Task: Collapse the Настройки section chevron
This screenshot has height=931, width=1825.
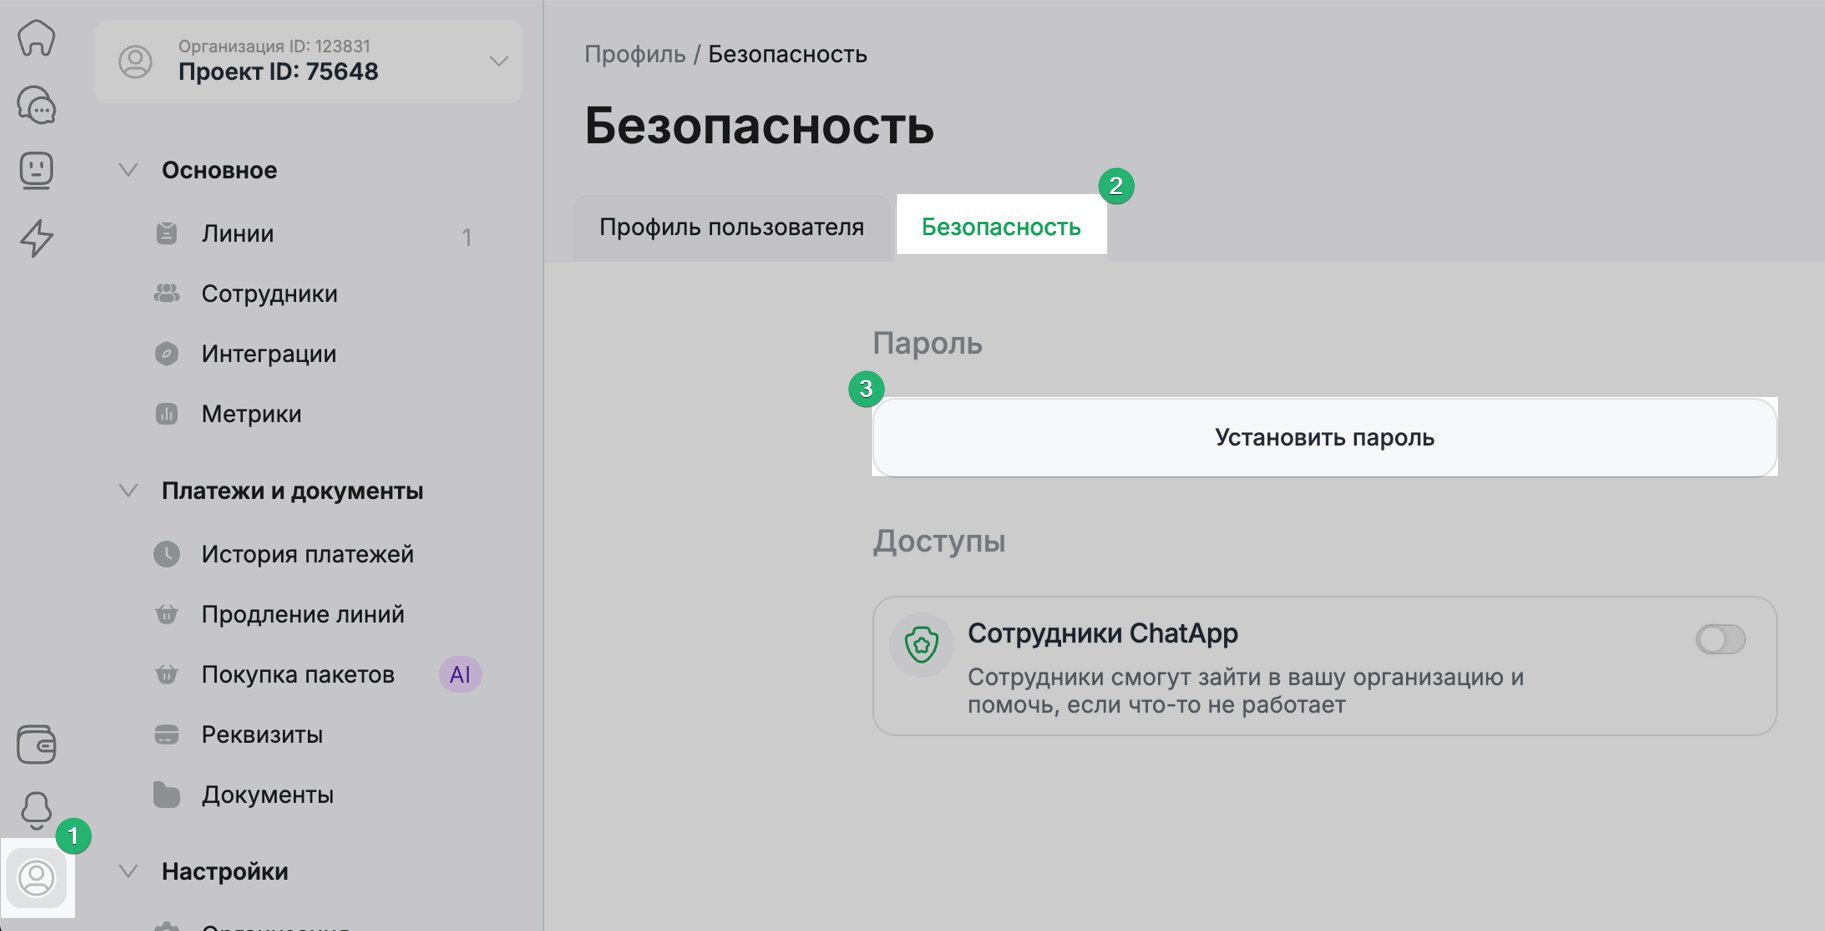Action: [x=128, y=871]
